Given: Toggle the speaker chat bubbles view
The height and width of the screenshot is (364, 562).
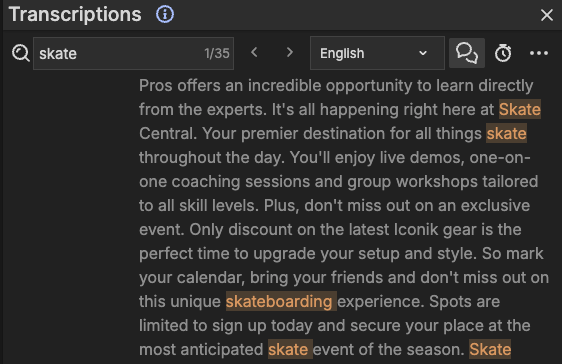Looking at the screenshot, I should click(x=467, y=53).
